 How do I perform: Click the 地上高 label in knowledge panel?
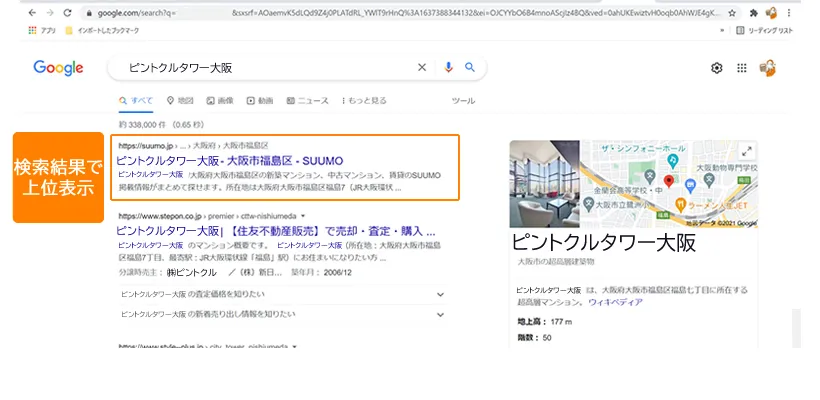pyautogui.click(x=532, y=322)
